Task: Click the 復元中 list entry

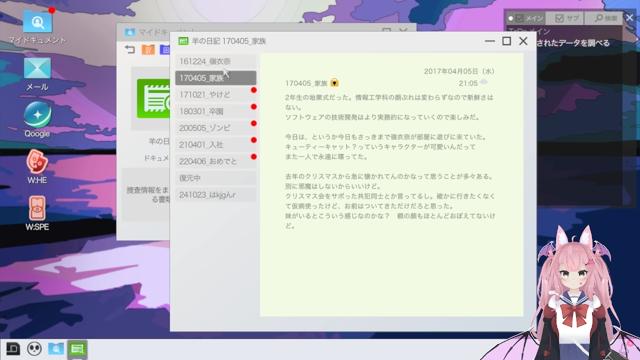Action: (216, 178)
